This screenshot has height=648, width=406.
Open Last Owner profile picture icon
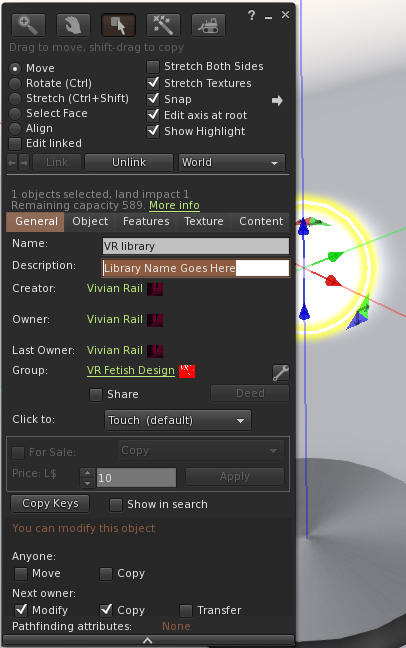(155, 351)
